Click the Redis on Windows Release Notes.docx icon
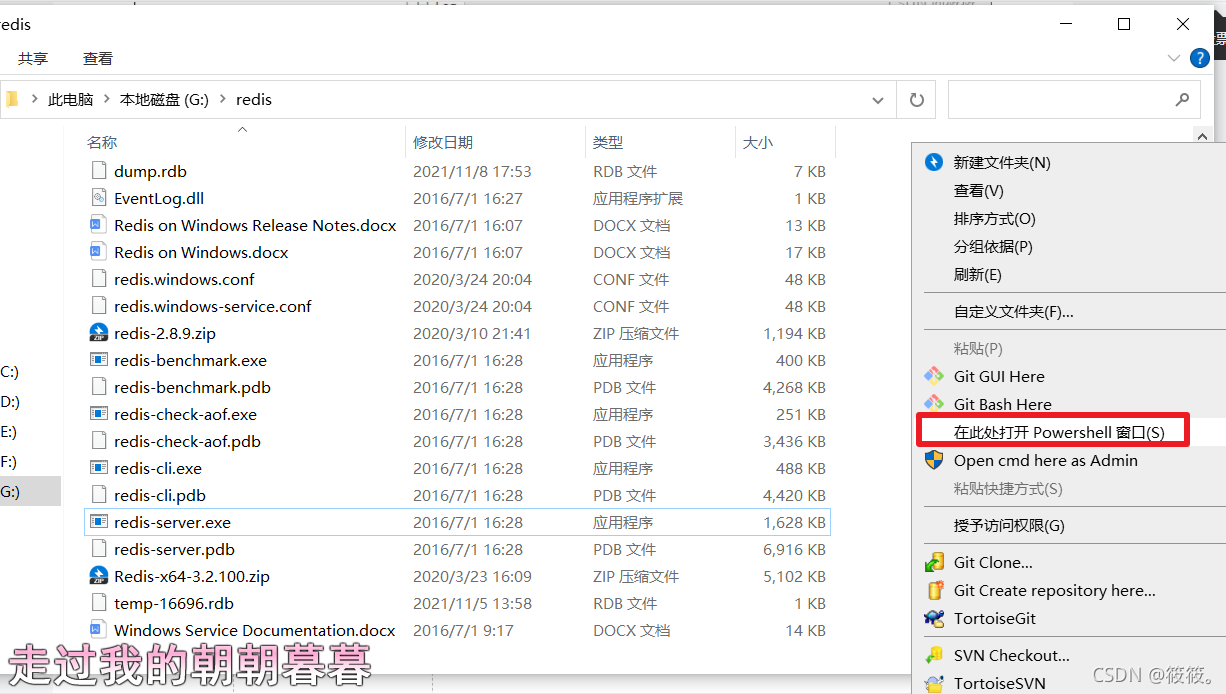 98,225
